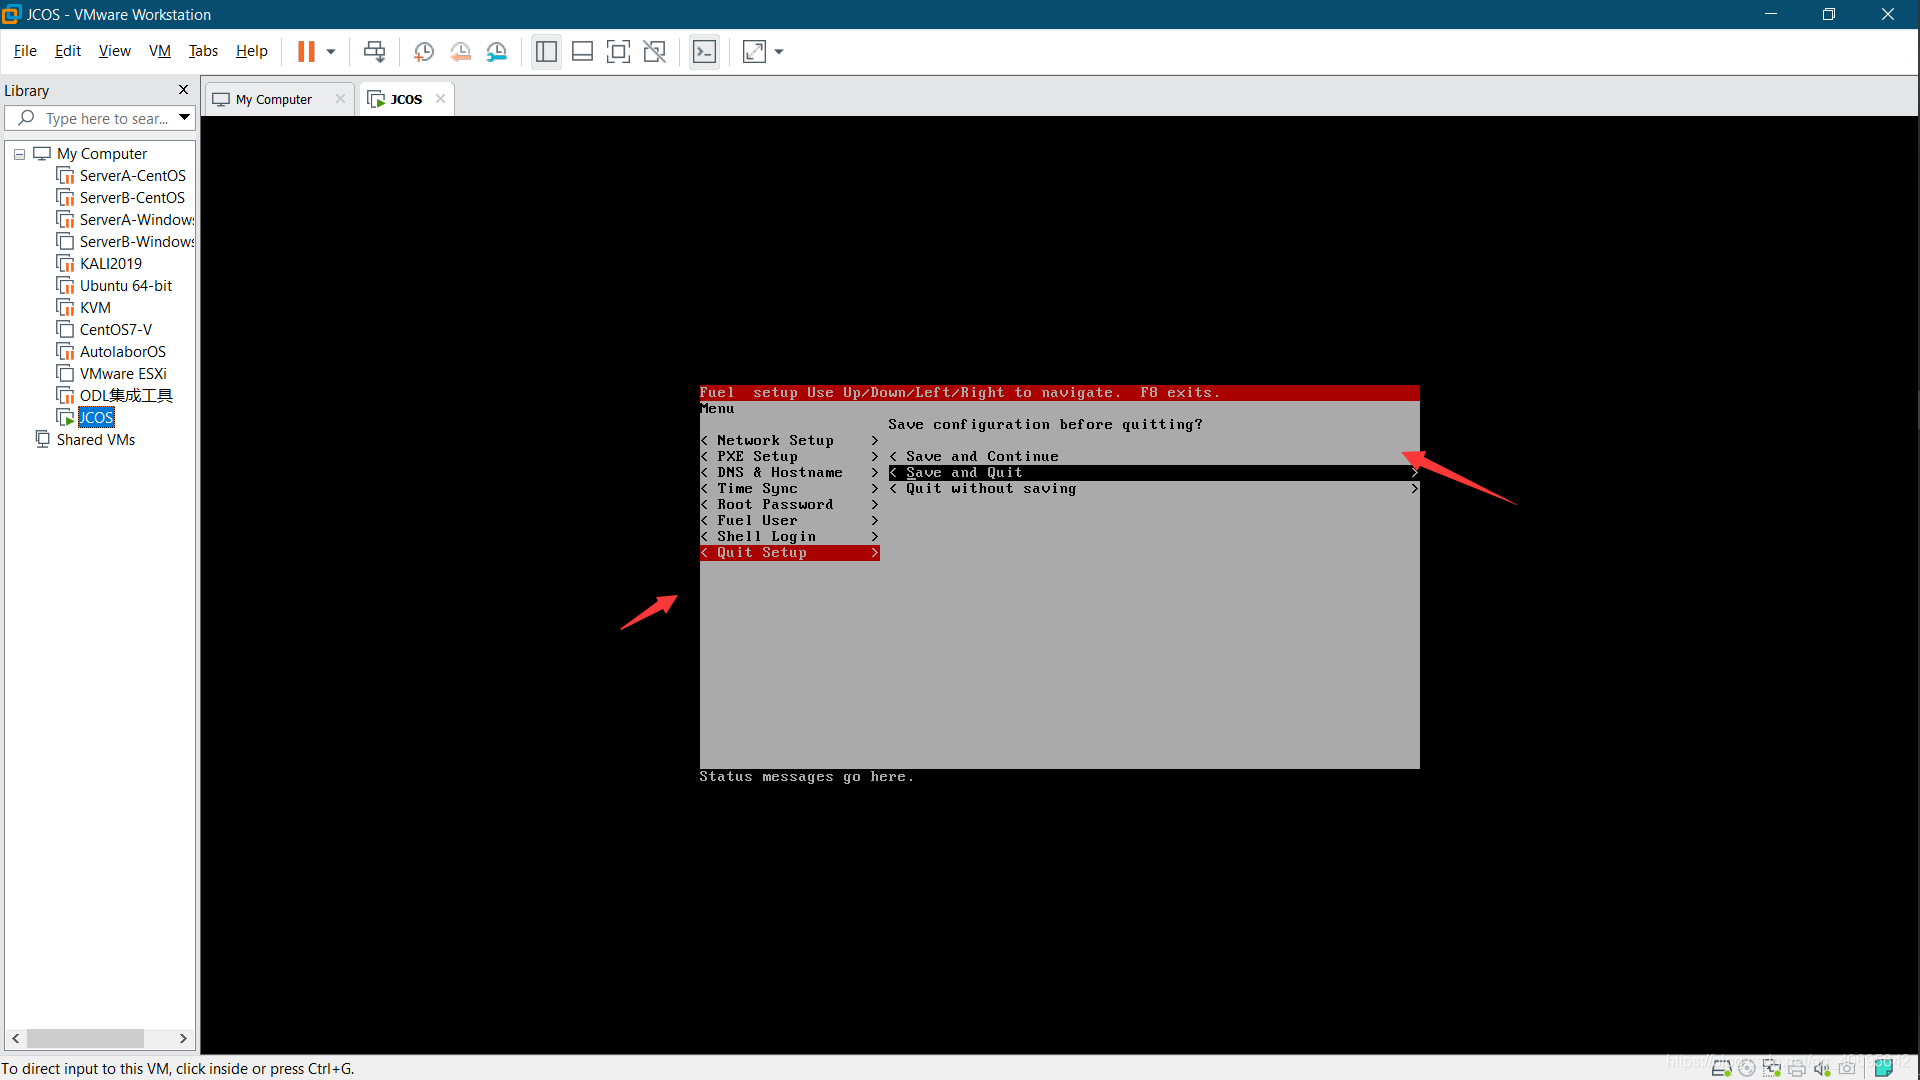The width and height of the screenshot is (1920, 1080).
Task: Click the hard disk status icon
Action: (1722, 1068)
